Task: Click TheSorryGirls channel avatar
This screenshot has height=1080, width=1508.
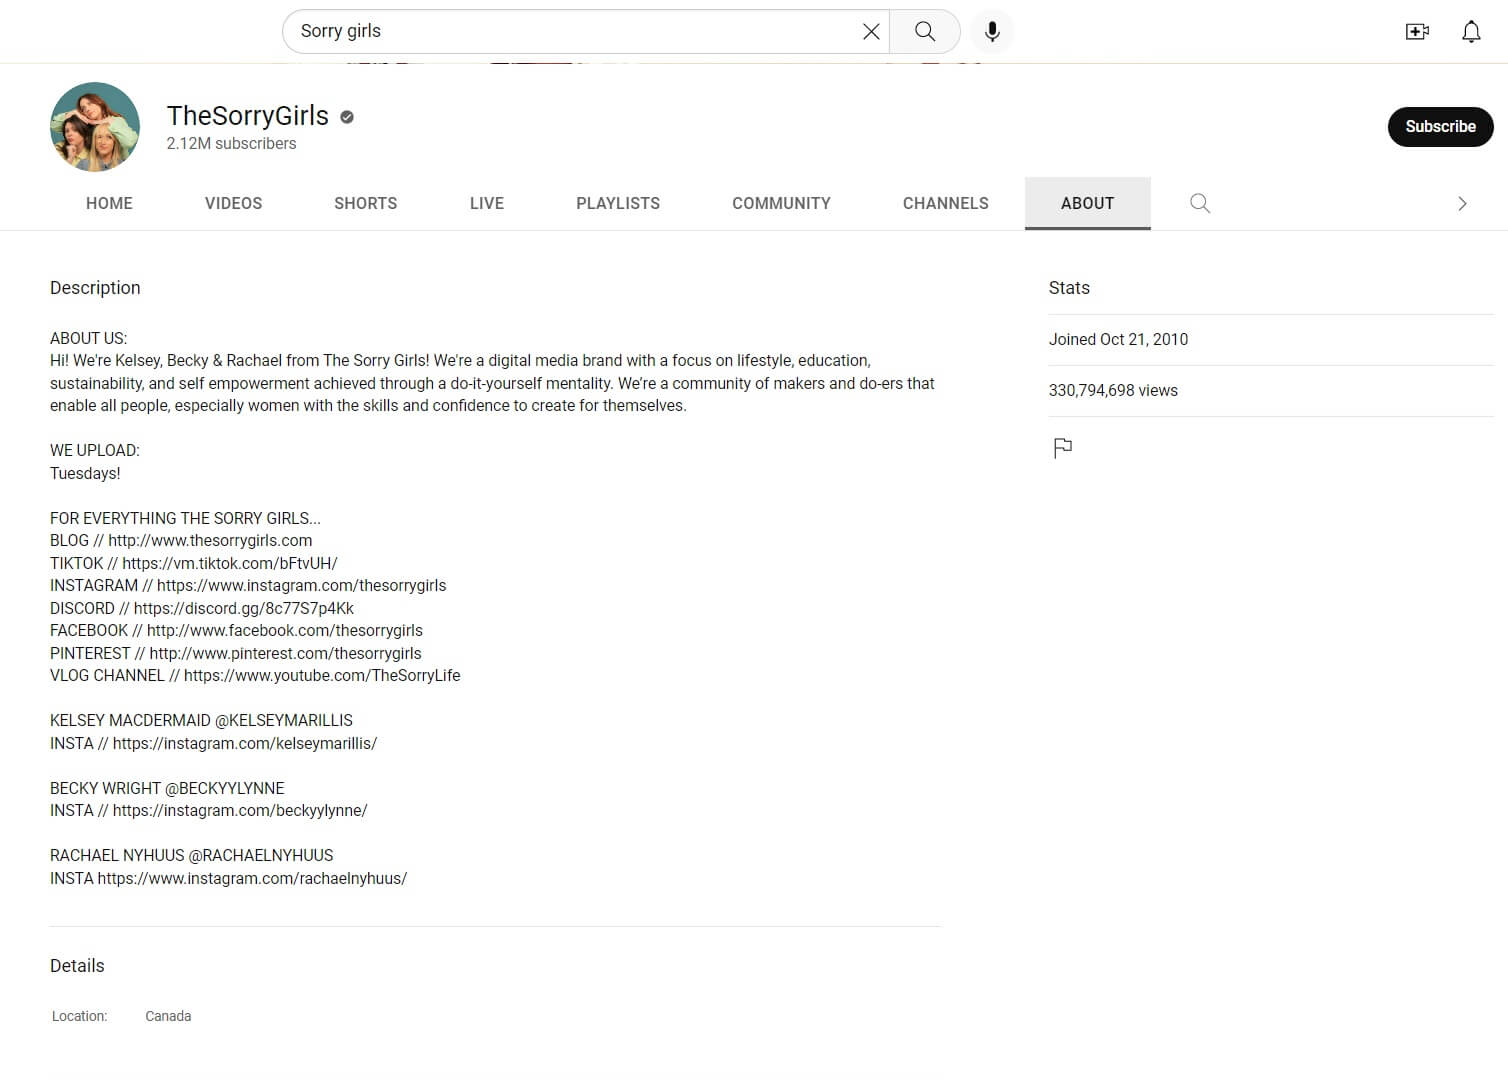Action: click(x=95, y=127)
